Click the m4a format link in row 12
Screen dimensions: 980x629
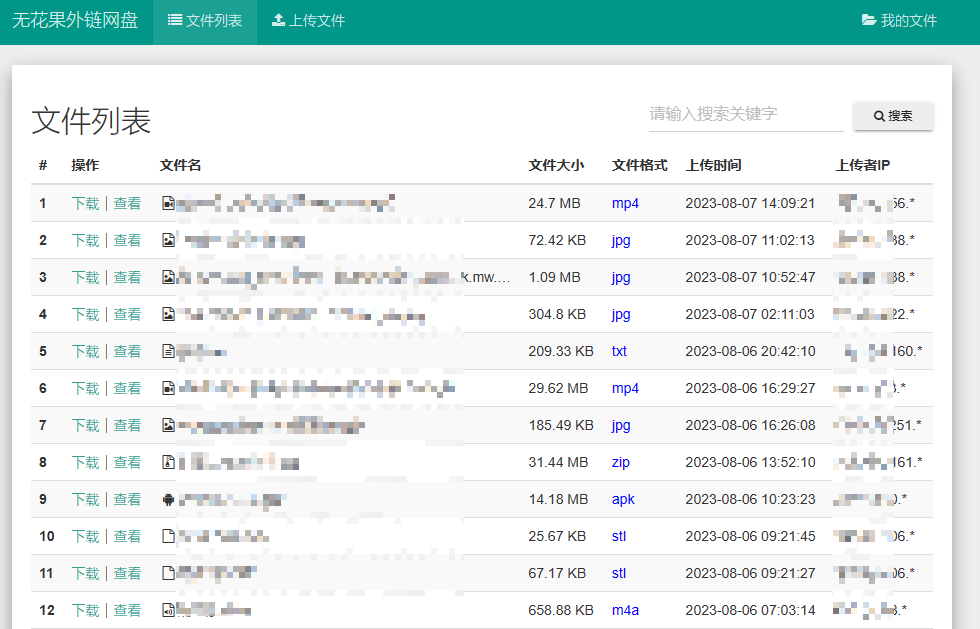(625, 610)
